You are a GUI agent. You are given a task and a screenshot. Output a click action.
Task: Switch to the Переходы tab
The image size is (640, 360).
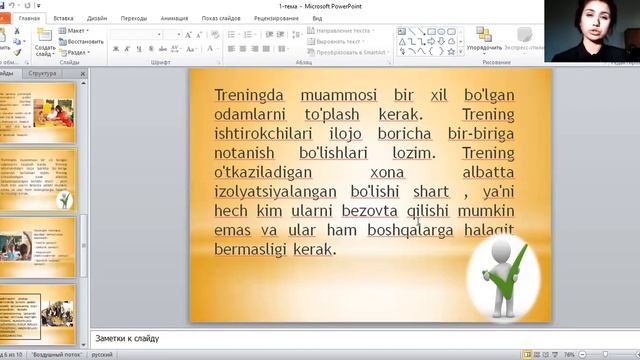point(133,18)
